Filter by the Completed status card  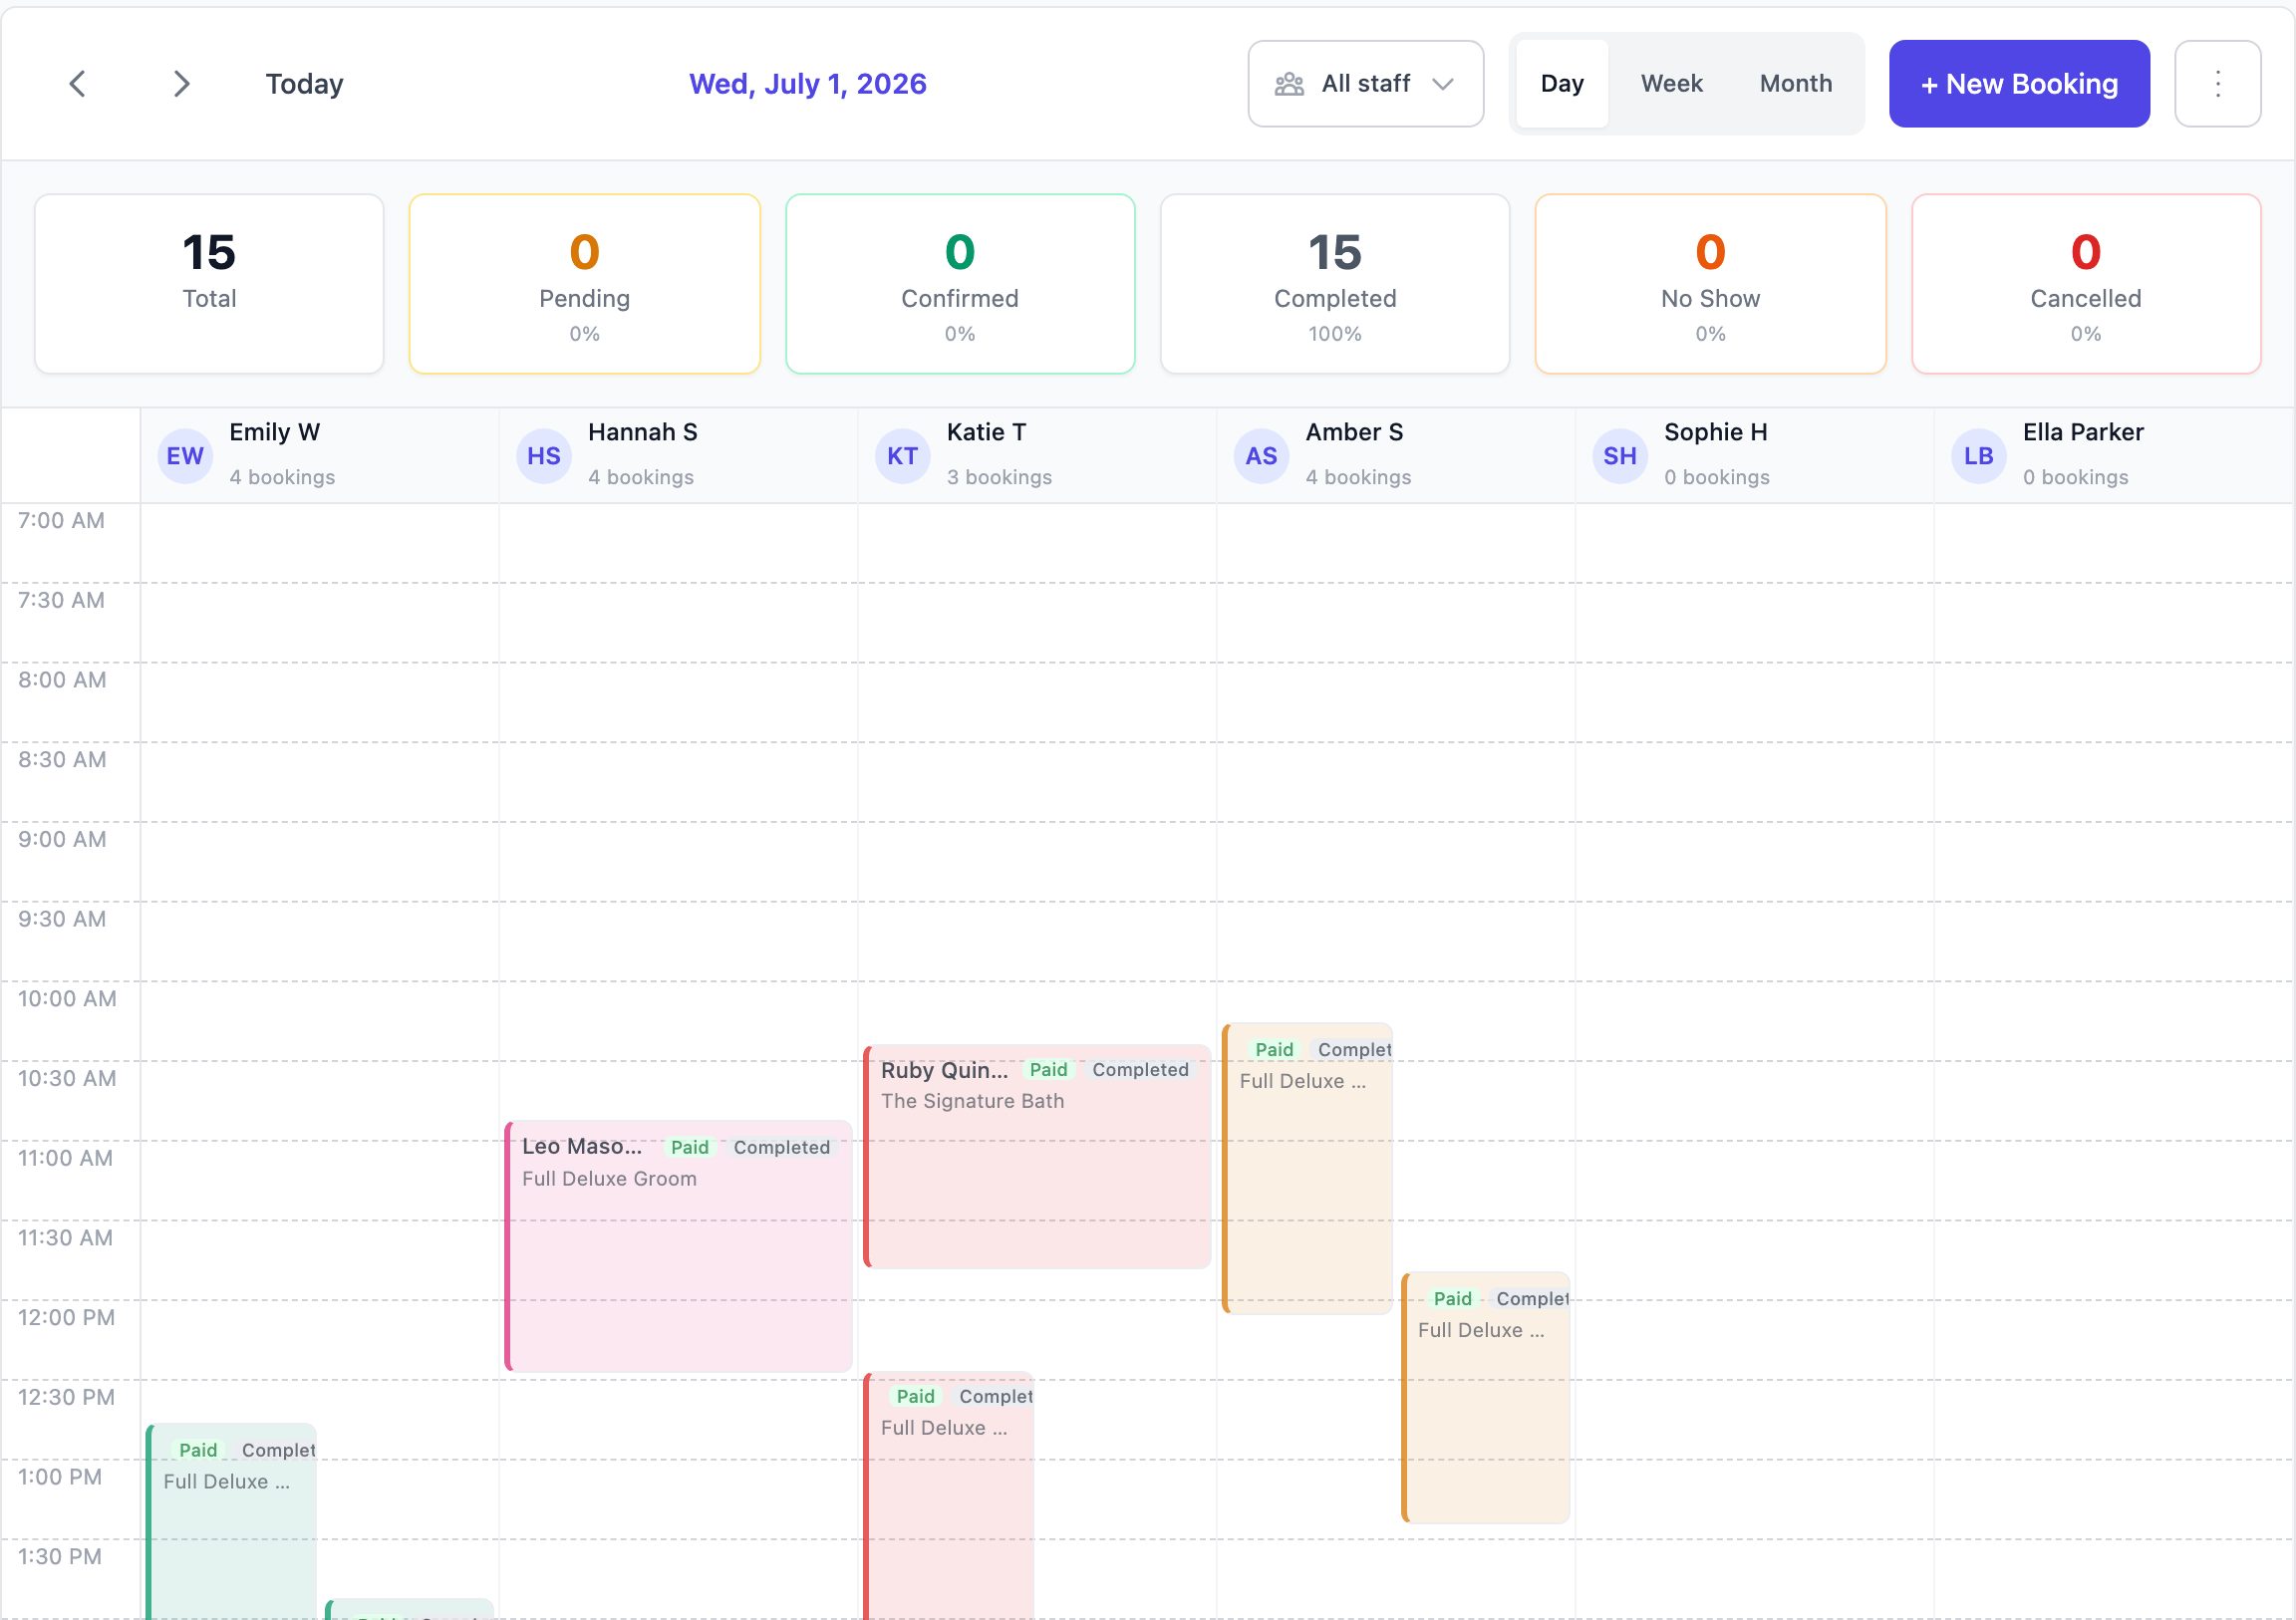(1335, 284)
